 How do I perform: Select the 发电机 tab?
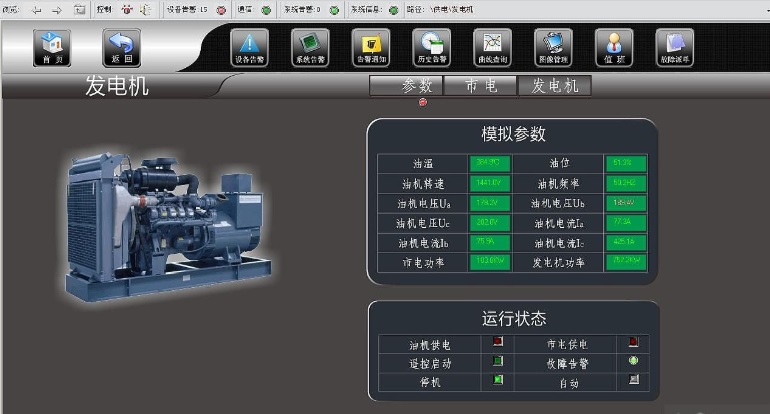pos(554,86)
